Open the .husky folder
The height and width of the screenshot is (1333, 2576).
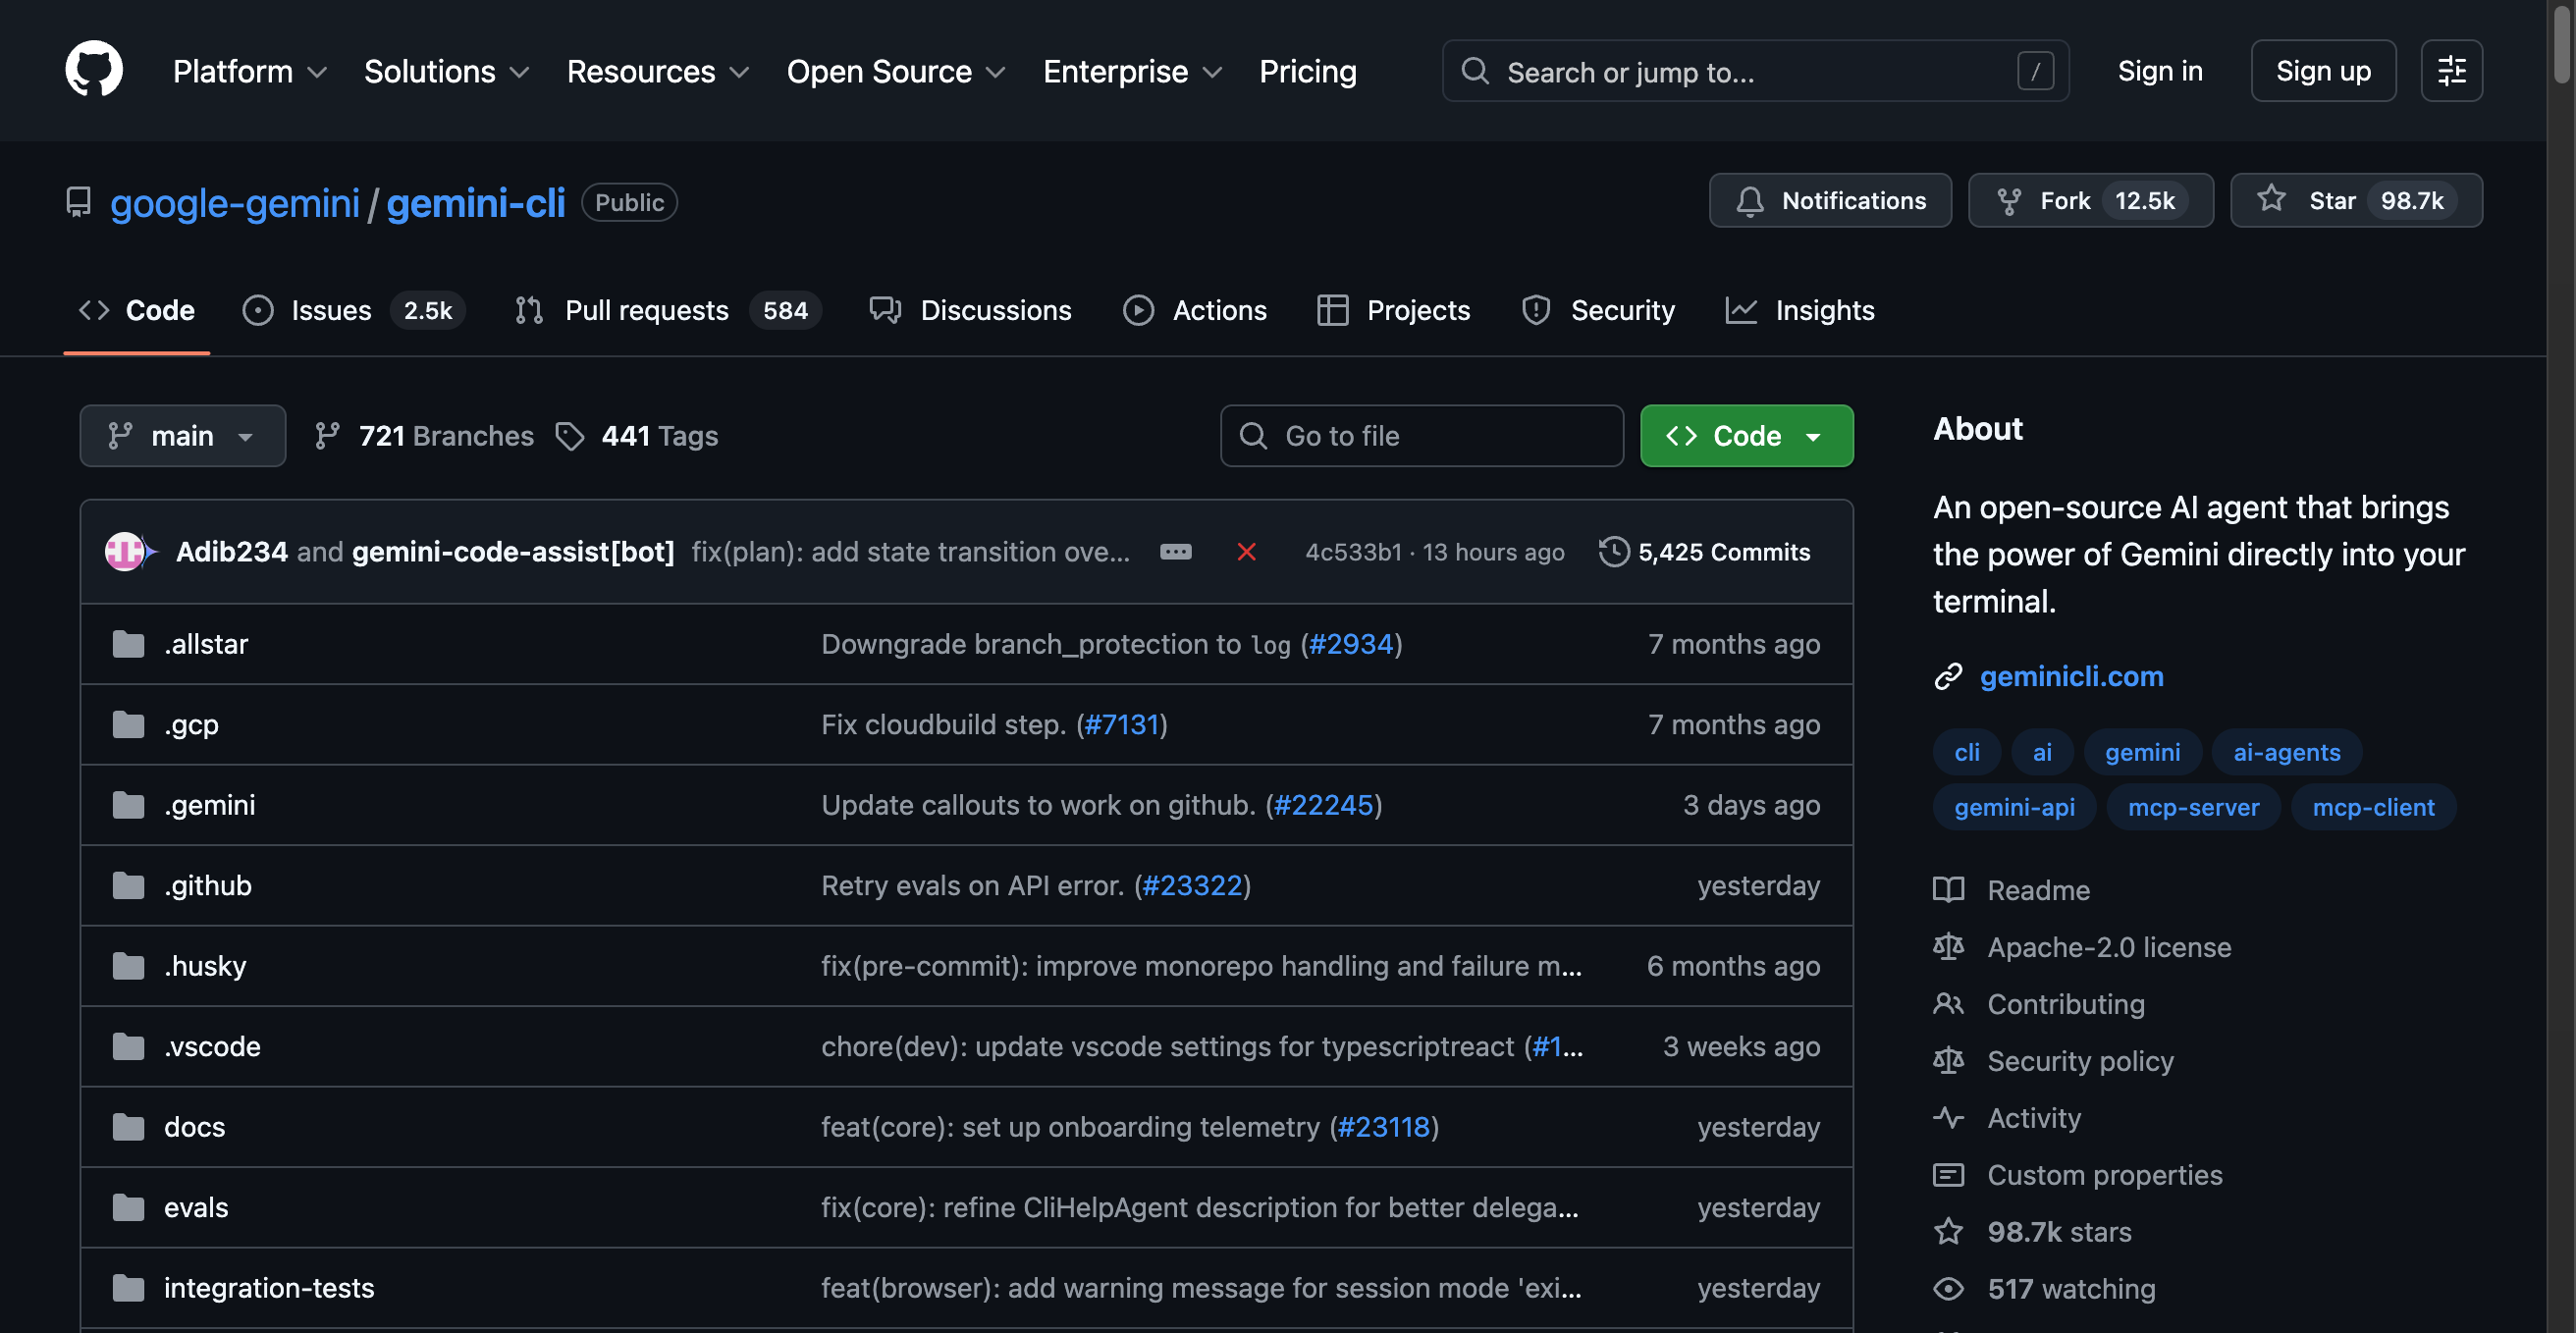point(205,966)
